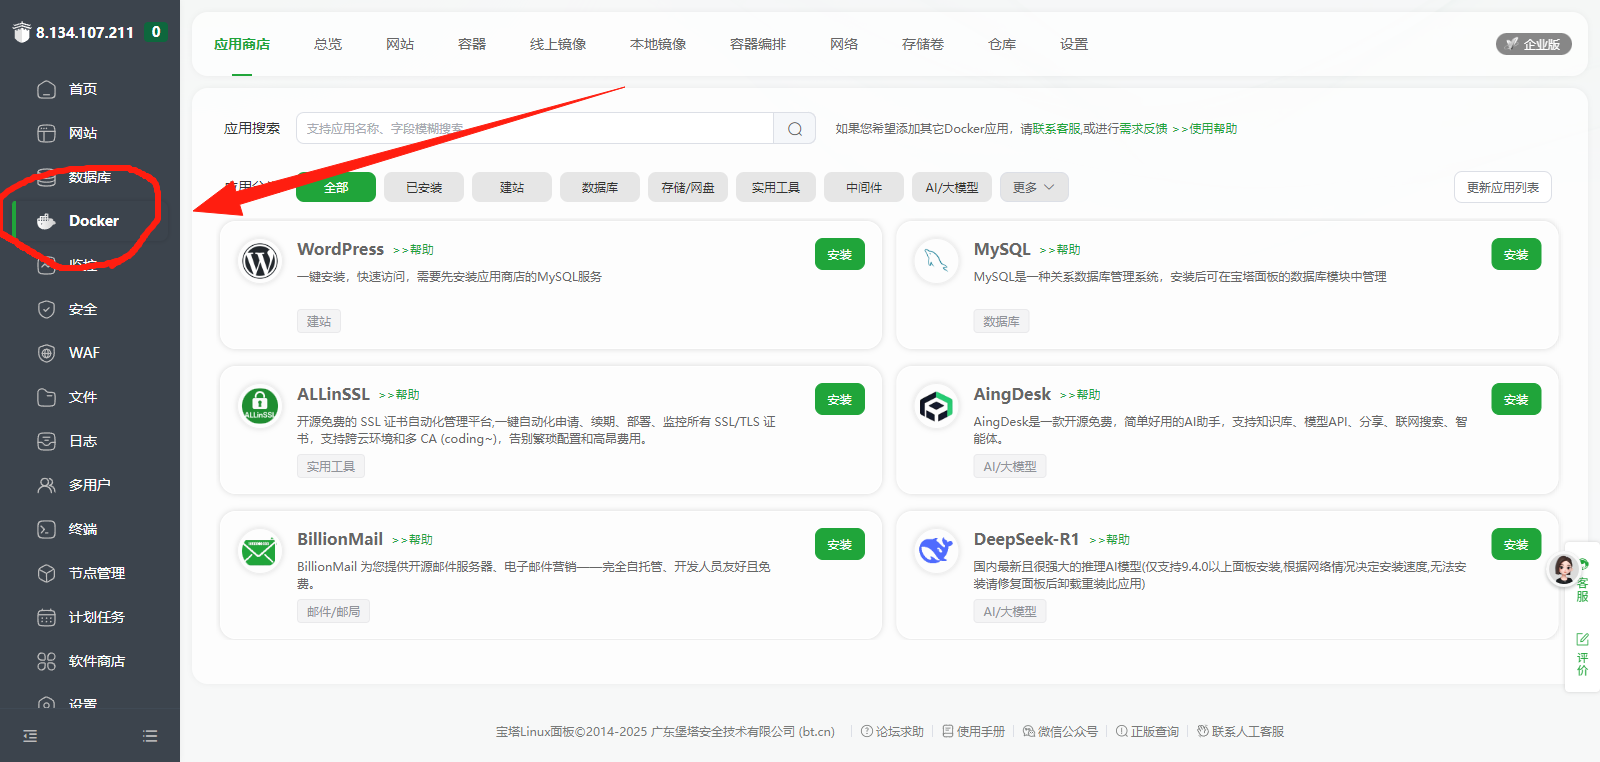Click the DeepSeek-R1 whale logo
1600x762 pixels.
(x=937, y=552)
